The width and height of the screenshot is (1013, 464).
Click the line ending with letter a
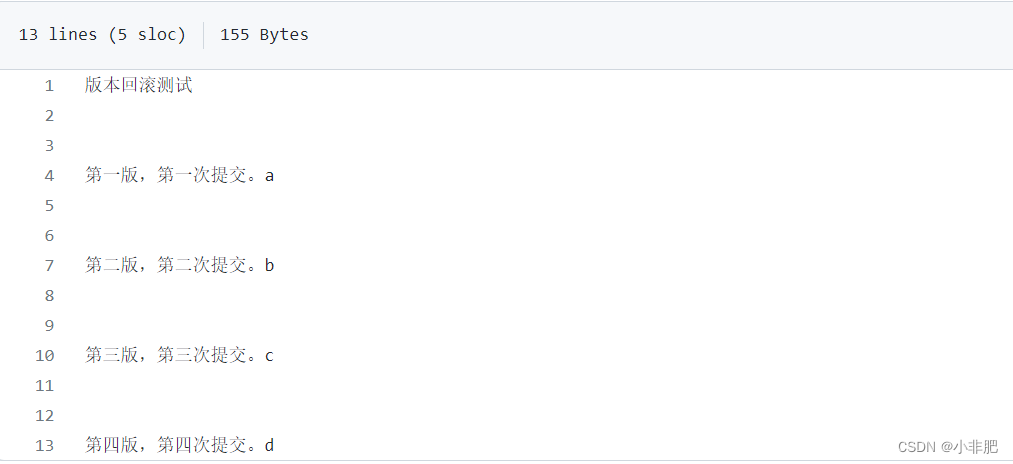(180, 176)
